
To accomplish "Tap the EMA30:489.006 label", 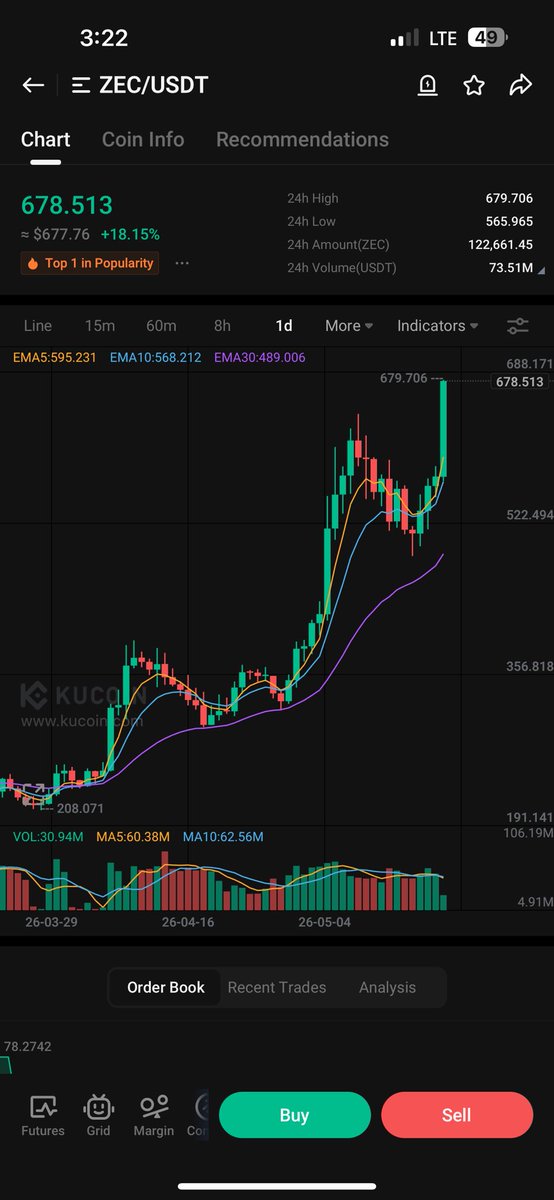I will click(x=260, y=357).
